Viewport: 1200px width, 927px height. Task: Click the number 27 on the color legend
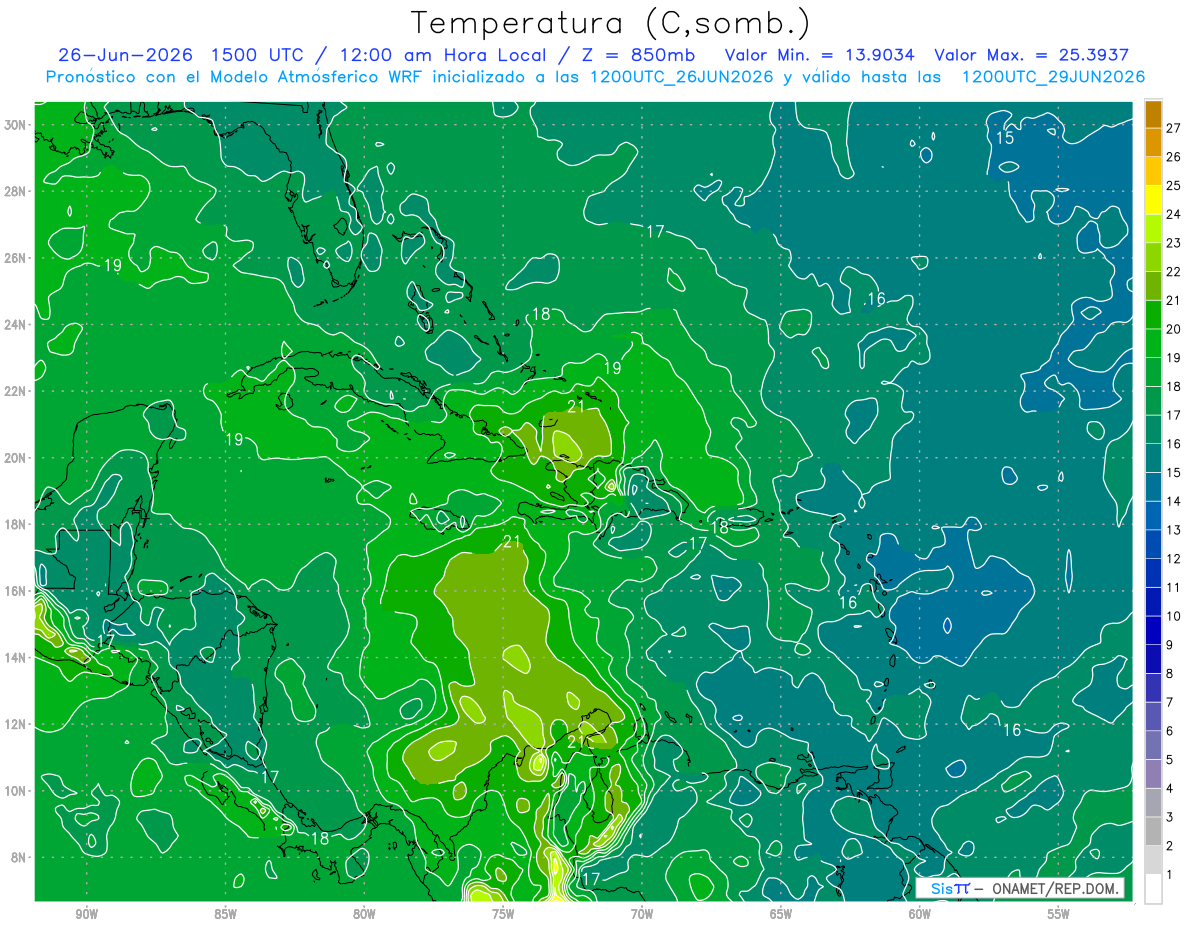[1174, 128]
